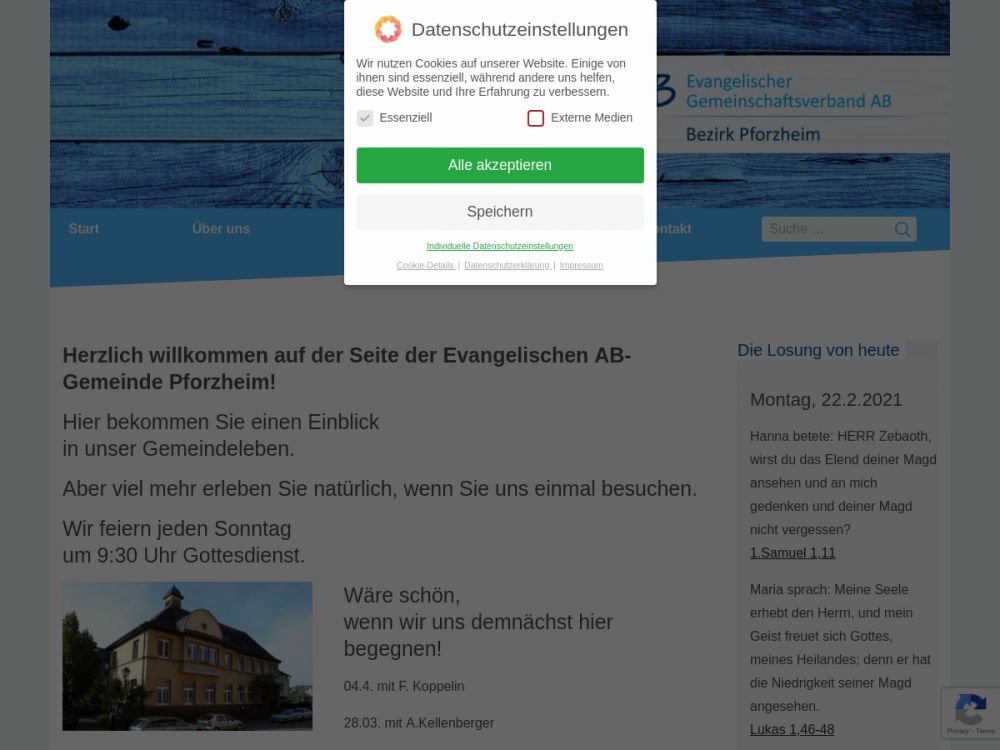
Task: Open the 1.Samuel 1,11 verse link
Action: click(793, 553)
